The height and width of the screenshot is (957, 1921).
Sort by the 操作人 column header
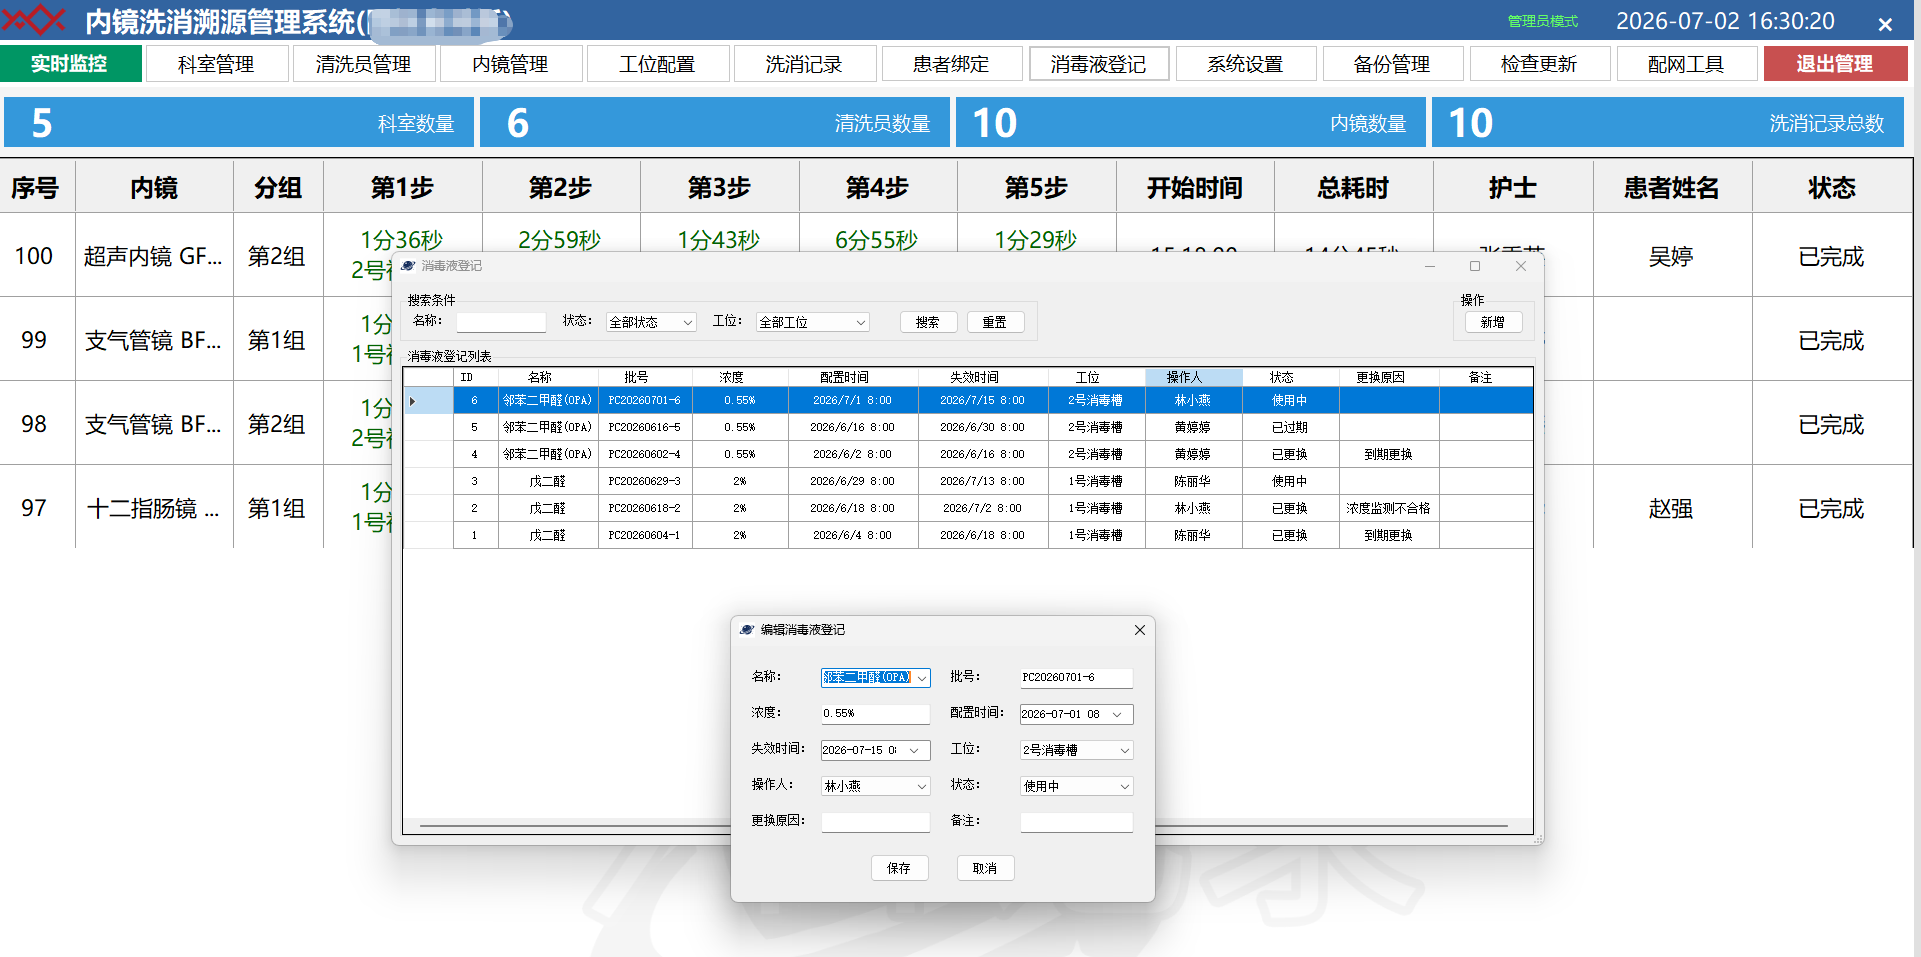click(1193, 377)
